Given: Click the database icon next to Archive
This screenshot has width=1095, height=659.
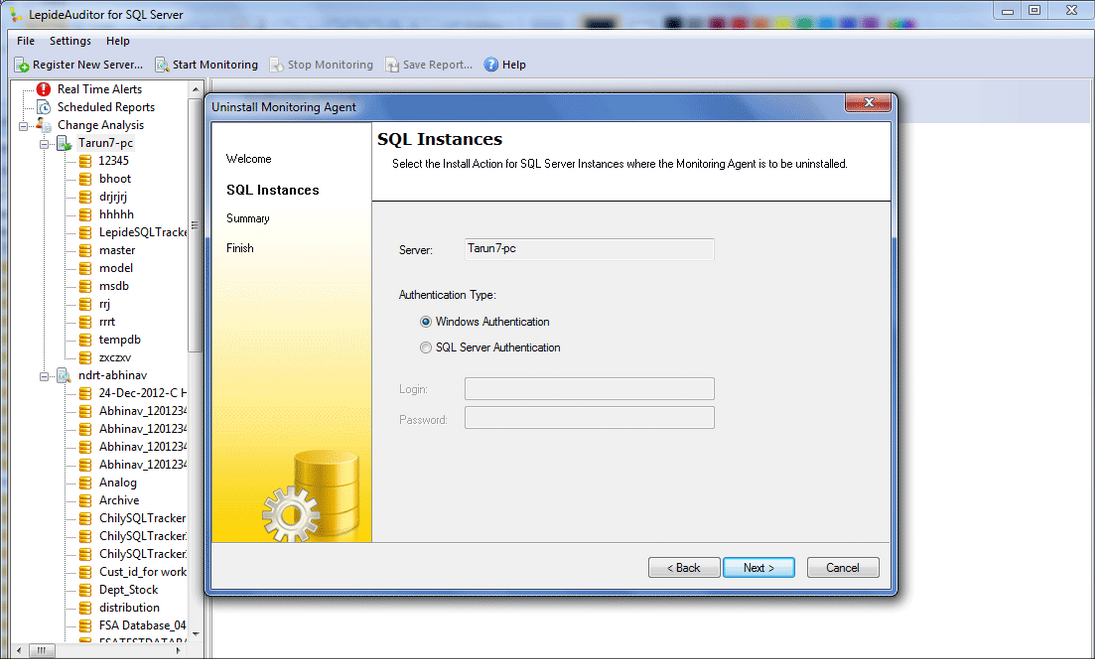Looking at the screenshot, I should [x=85, y=501].
